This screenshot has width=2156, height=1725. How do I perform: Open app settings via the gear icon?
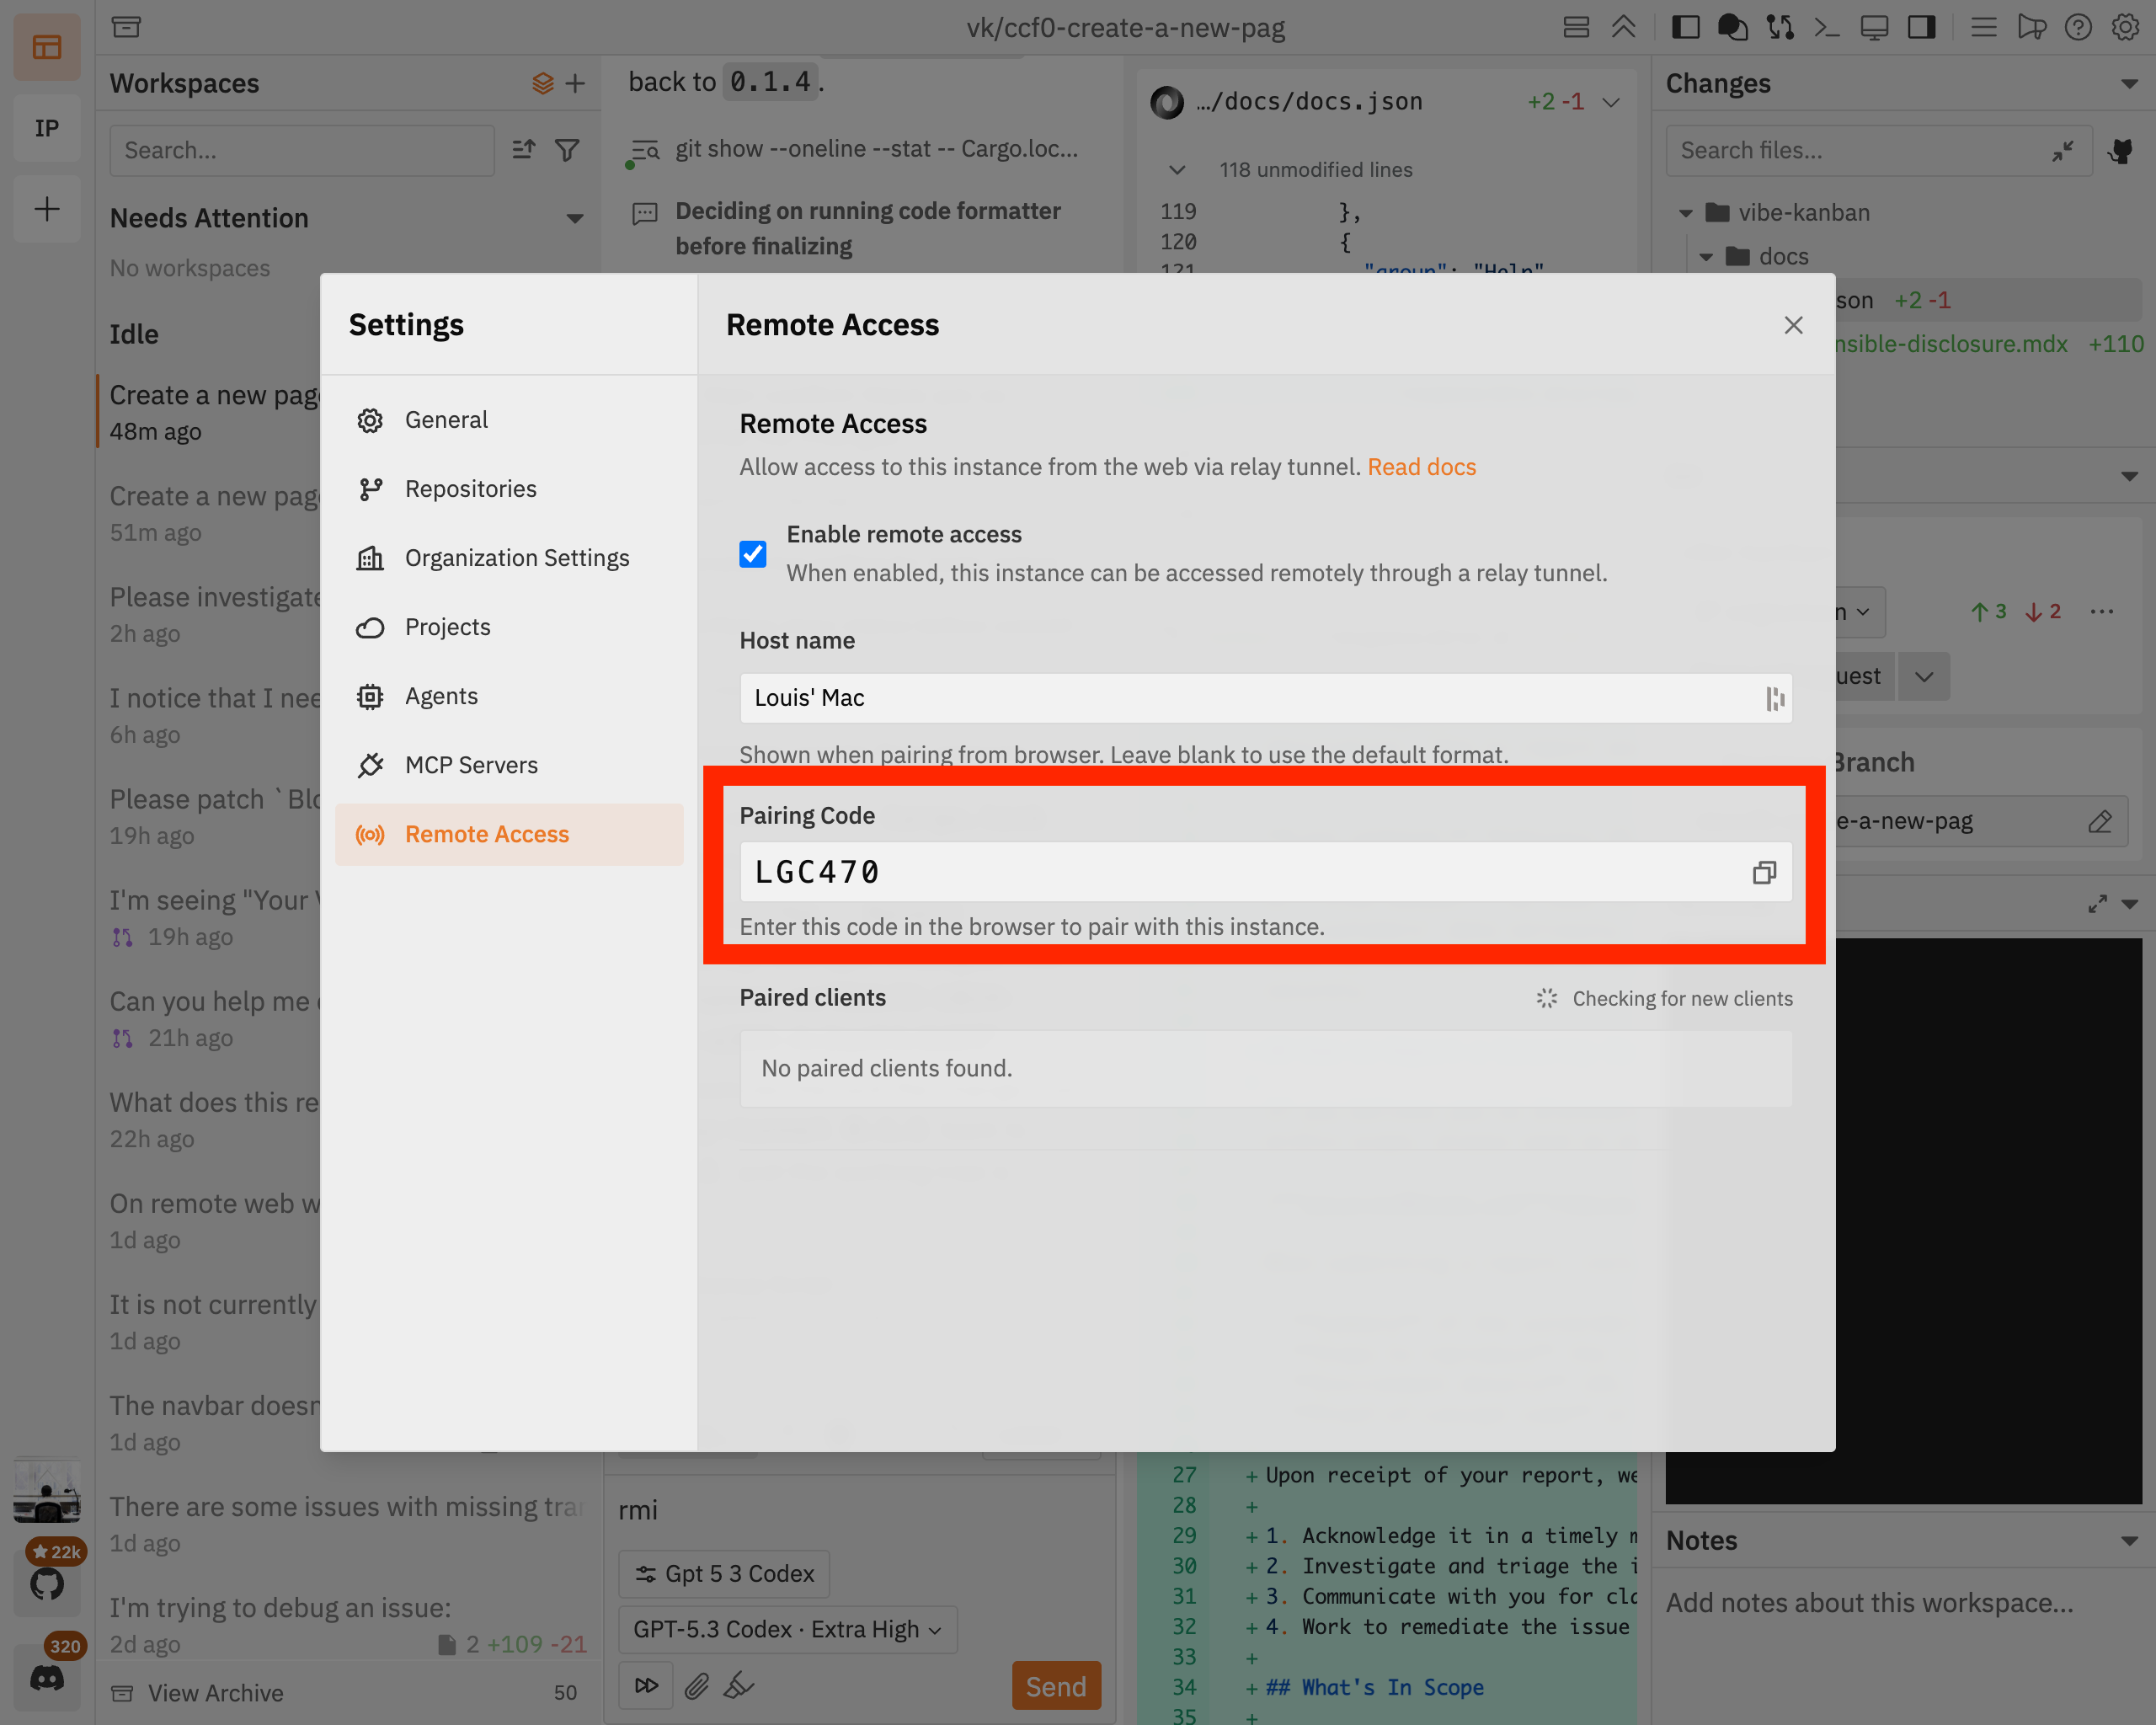[x=2124, y=27]
